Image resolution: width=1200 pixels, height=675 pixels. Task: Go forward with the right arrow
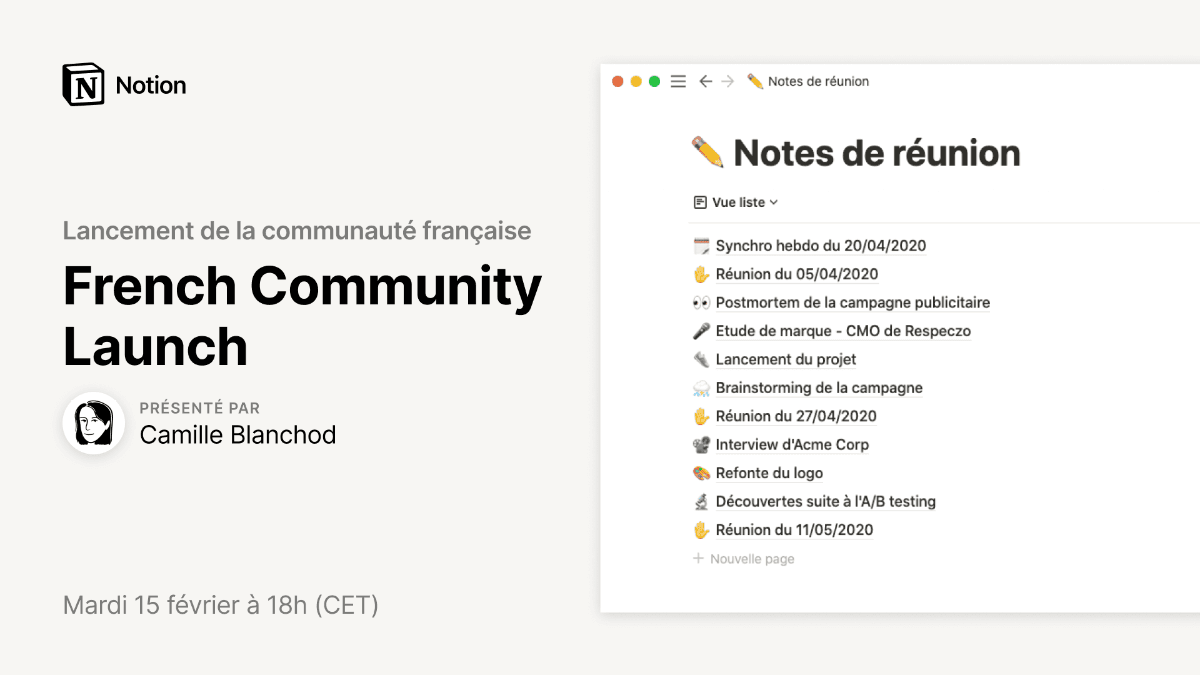pyautogui.click(x=728, y=82)
